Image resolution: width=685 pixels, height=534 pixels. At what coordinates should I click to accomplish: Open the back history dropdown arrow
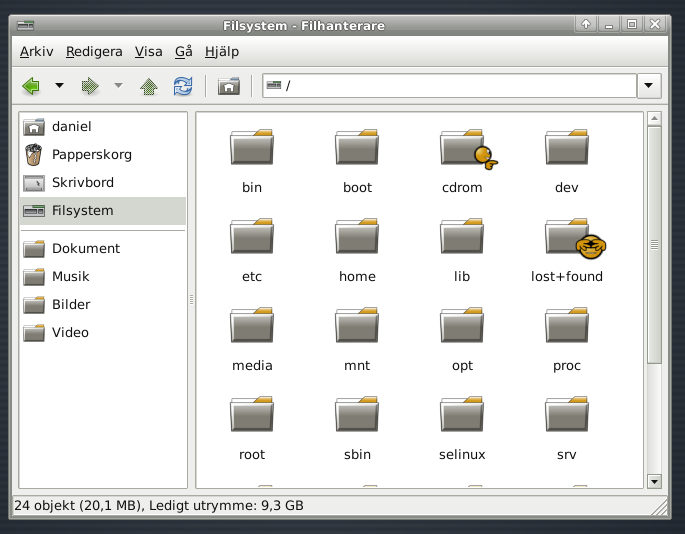tap(59, 86)
